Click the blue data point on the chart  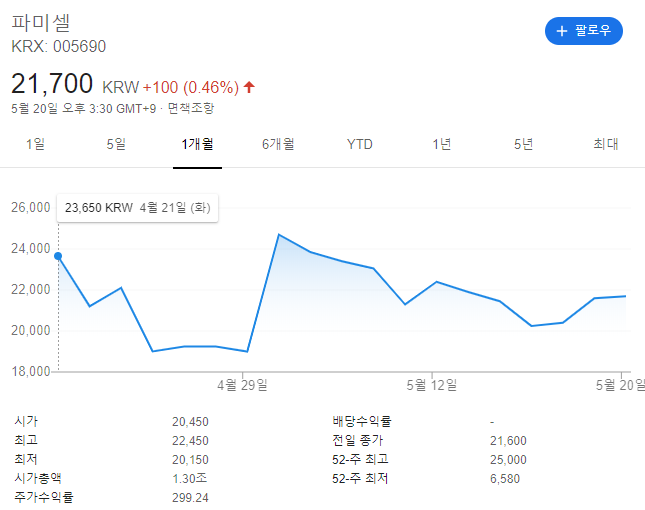[58, 256]
